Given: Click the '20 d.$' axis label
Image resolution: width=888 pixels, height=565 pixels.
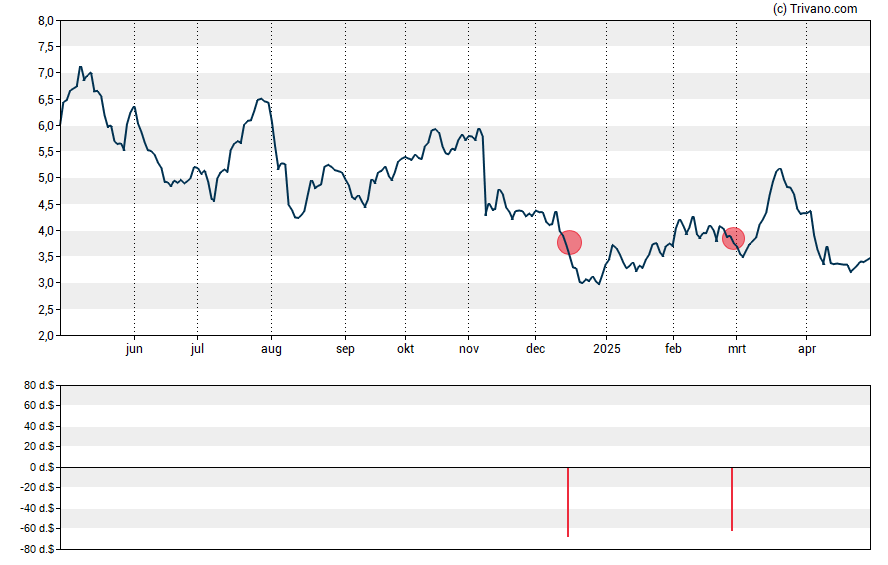Looking at the screenshot, I should 39,446.
